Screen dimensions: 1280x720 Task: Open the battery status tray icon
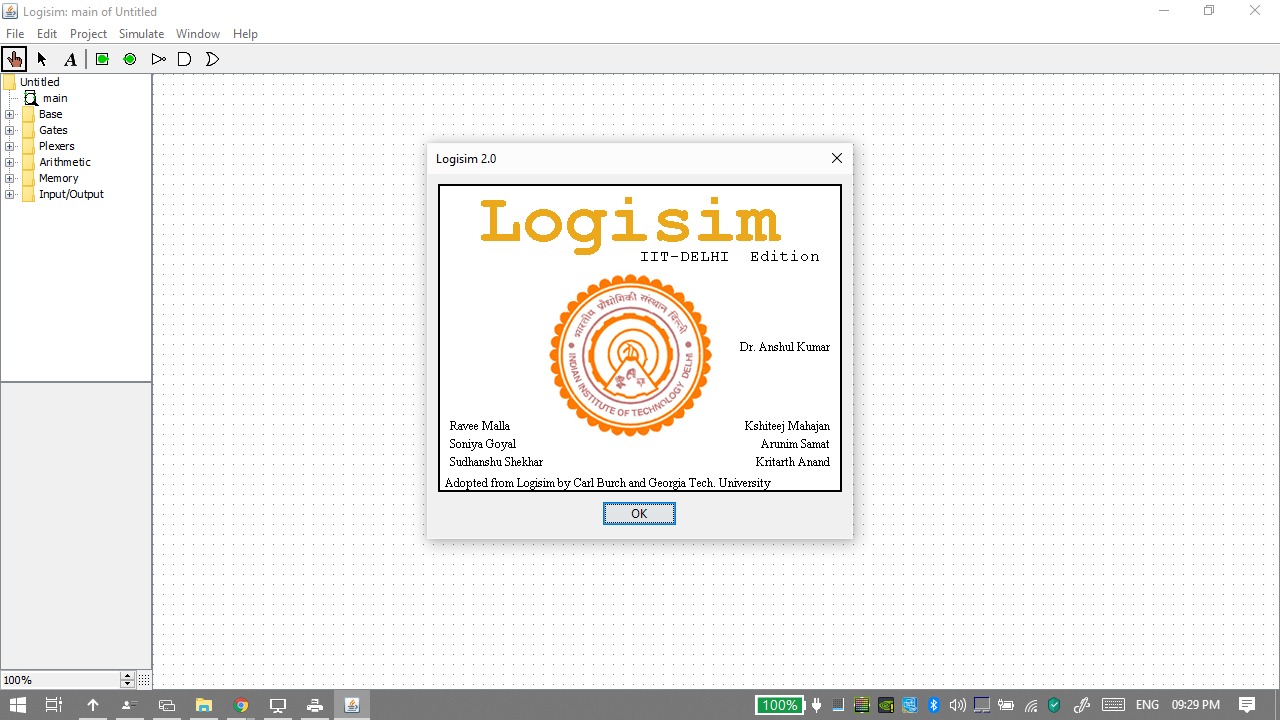(1006, 705)
